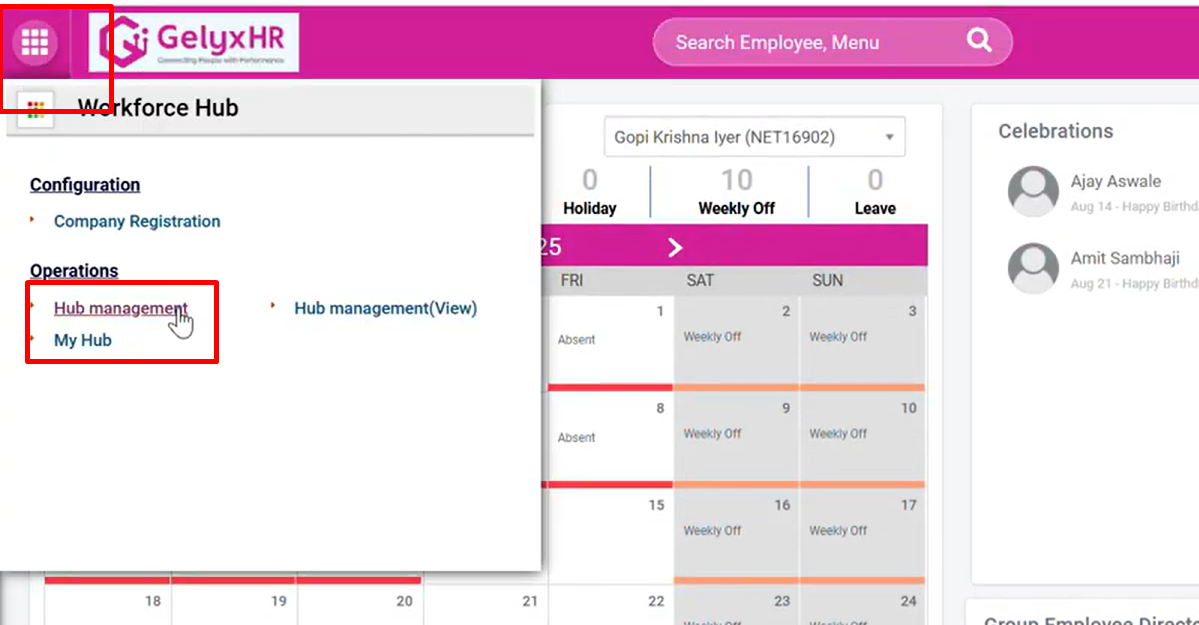The height and width of the screenshot is (625, 1199).
Task: Open Hub management(View) link
Action: point(385,308)
